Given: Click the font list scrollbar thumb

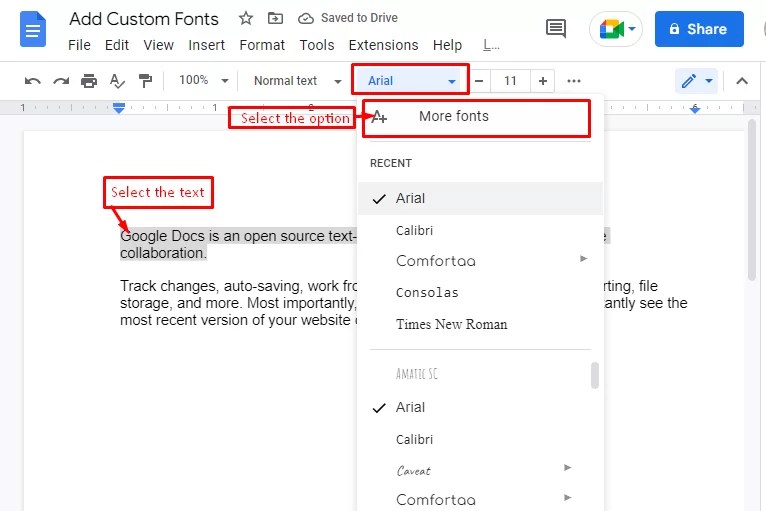Looking at the screenshot, I should [x=595, y=375].
